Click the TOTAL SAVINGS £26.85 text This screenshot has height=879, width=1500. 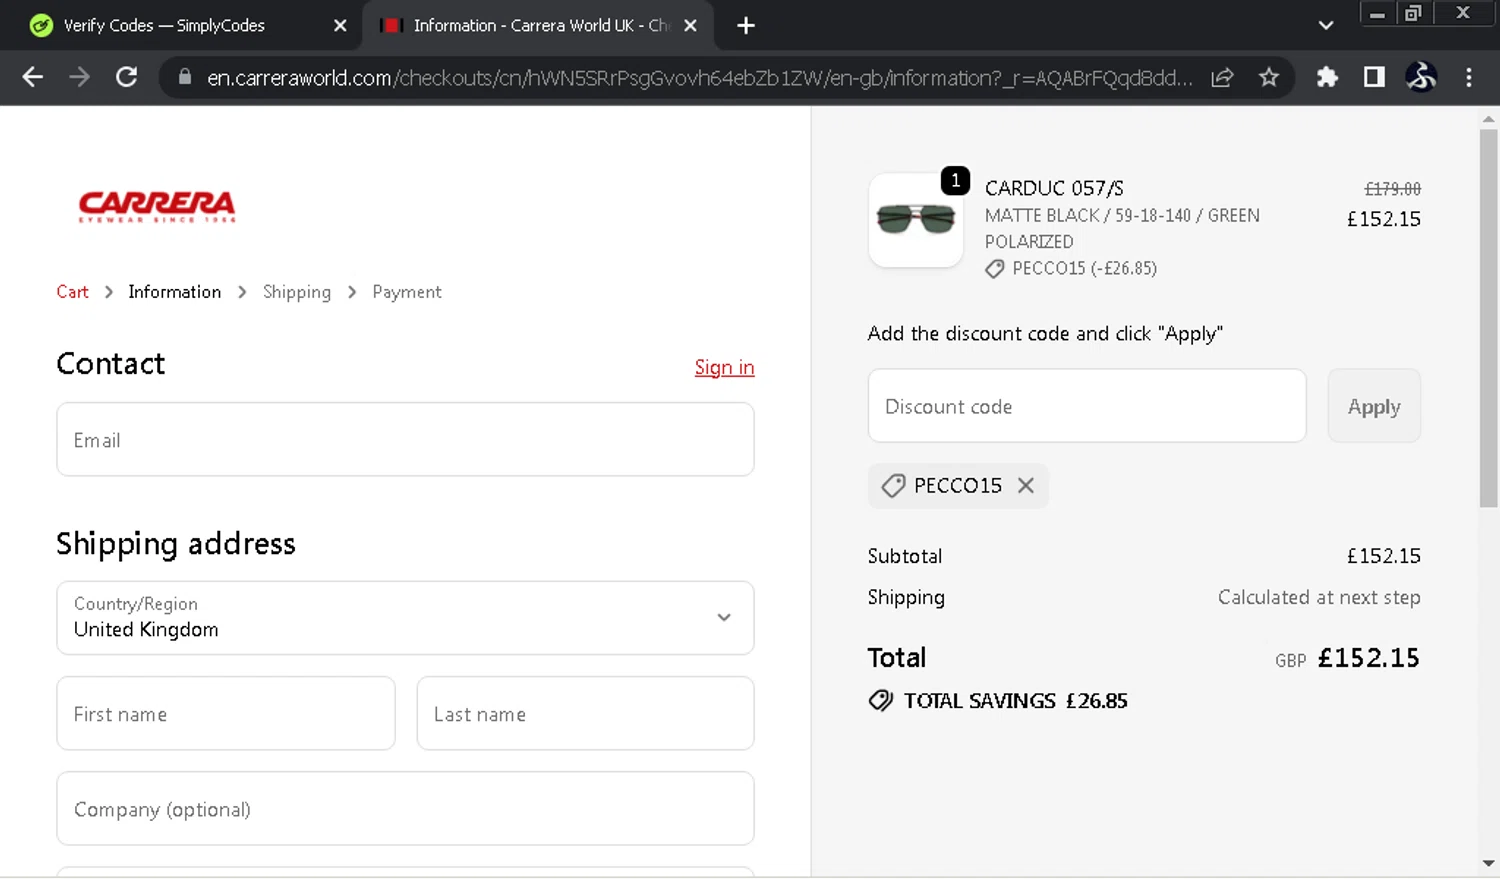point(1015,701)
